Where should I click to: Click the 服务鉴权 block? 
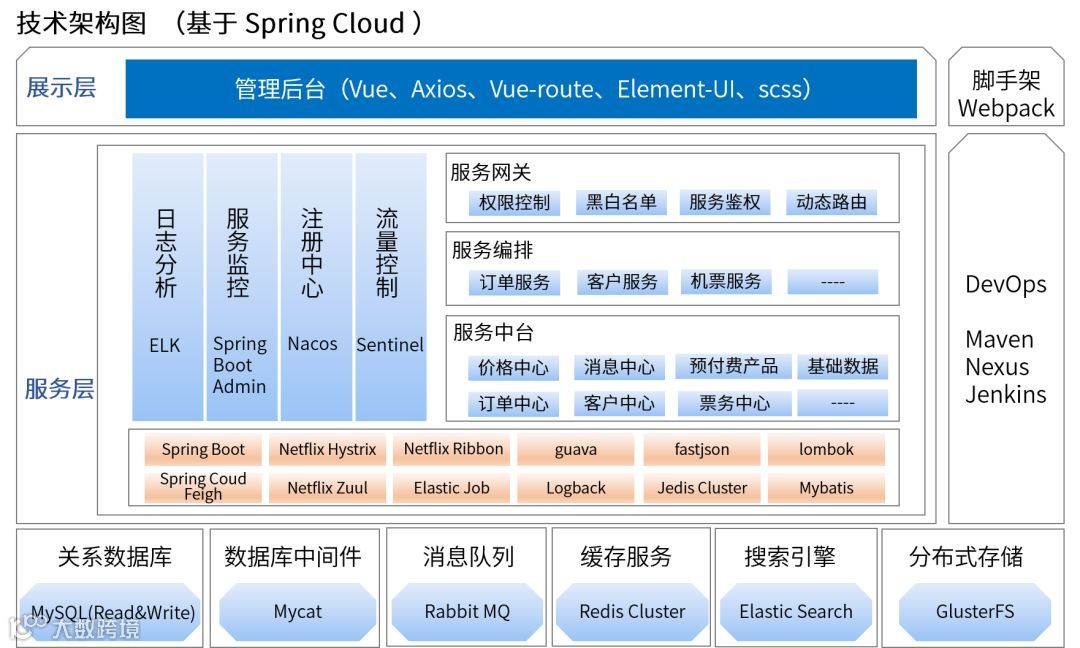(725, 202)
